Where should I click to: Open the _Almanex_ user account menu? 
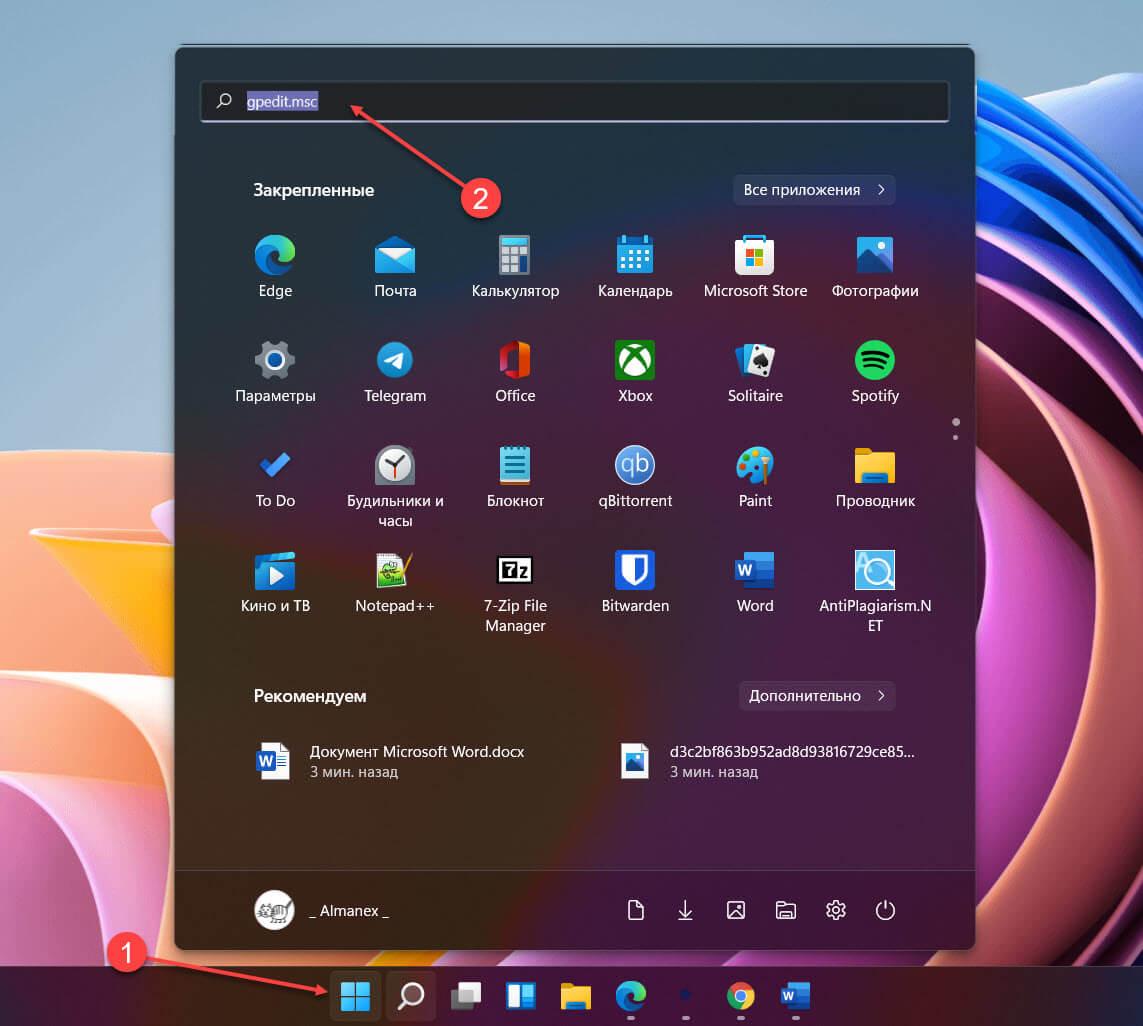point(321,910)
